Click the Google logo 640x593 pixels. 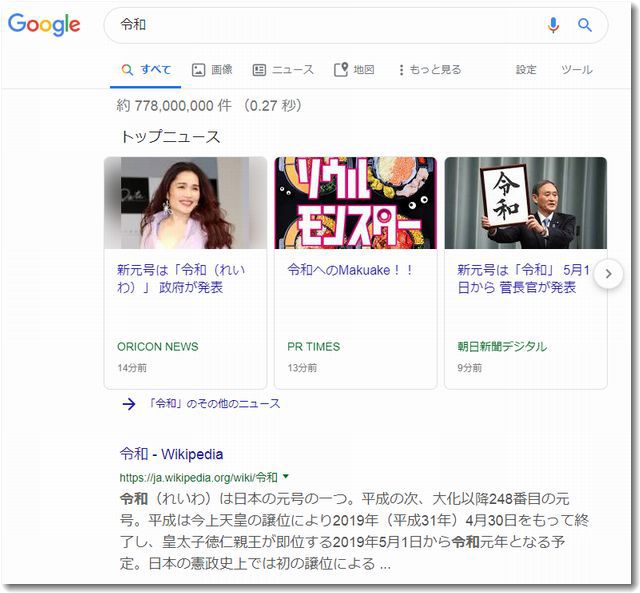[44, 24]
